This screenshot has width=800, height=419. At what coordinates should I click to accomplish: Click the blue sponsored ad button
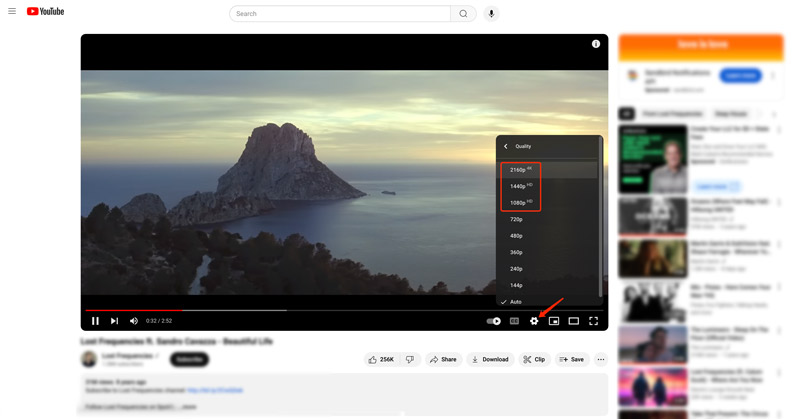tap(740, 76)
